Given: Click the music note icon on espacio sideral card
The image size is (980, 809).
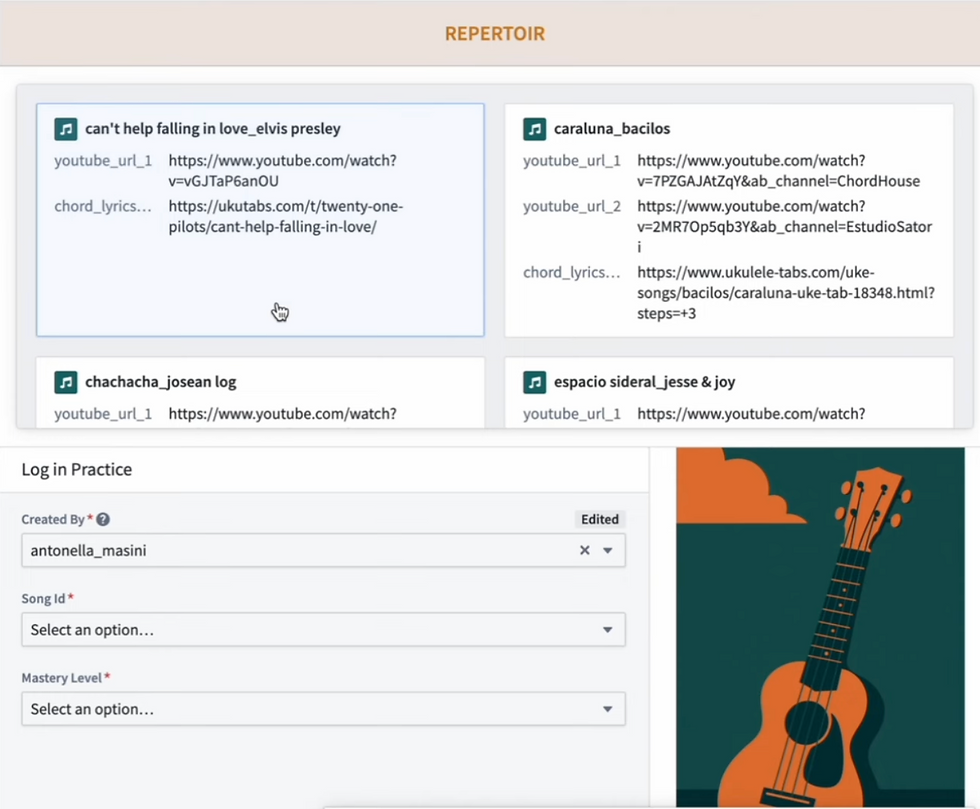Looking at the screenshot, I should [x=533, y=382].
